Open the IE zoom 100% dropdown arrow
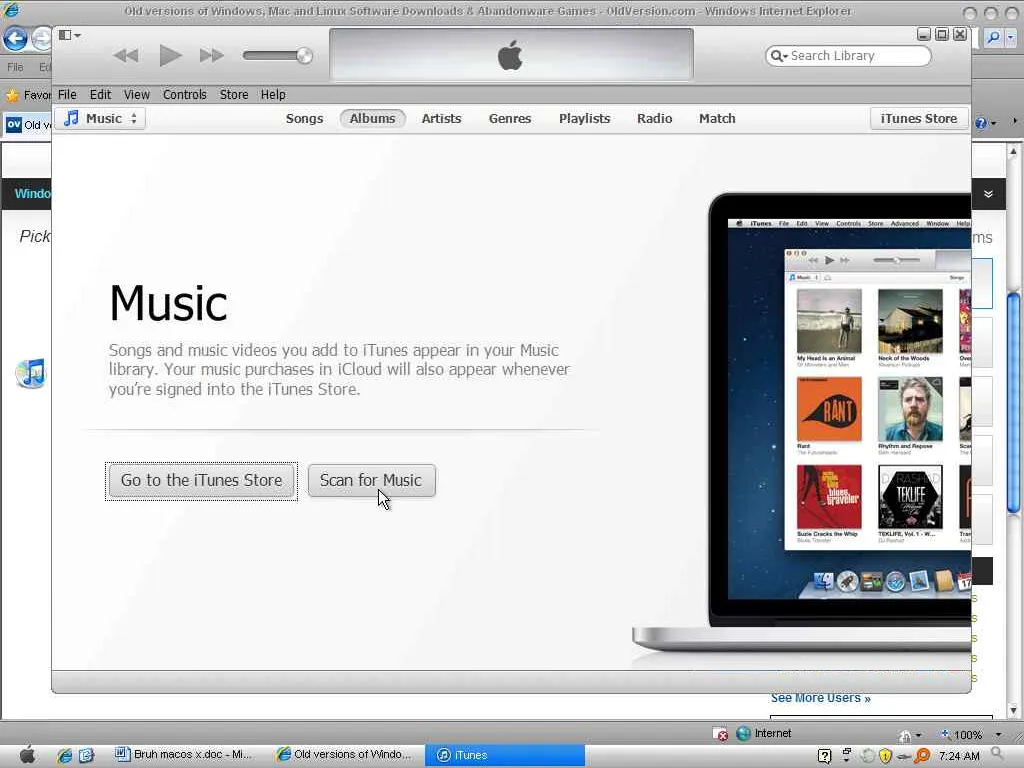The width and height of the screenshot is (1024, 768). pyautogui.click(x=998, y=735)
